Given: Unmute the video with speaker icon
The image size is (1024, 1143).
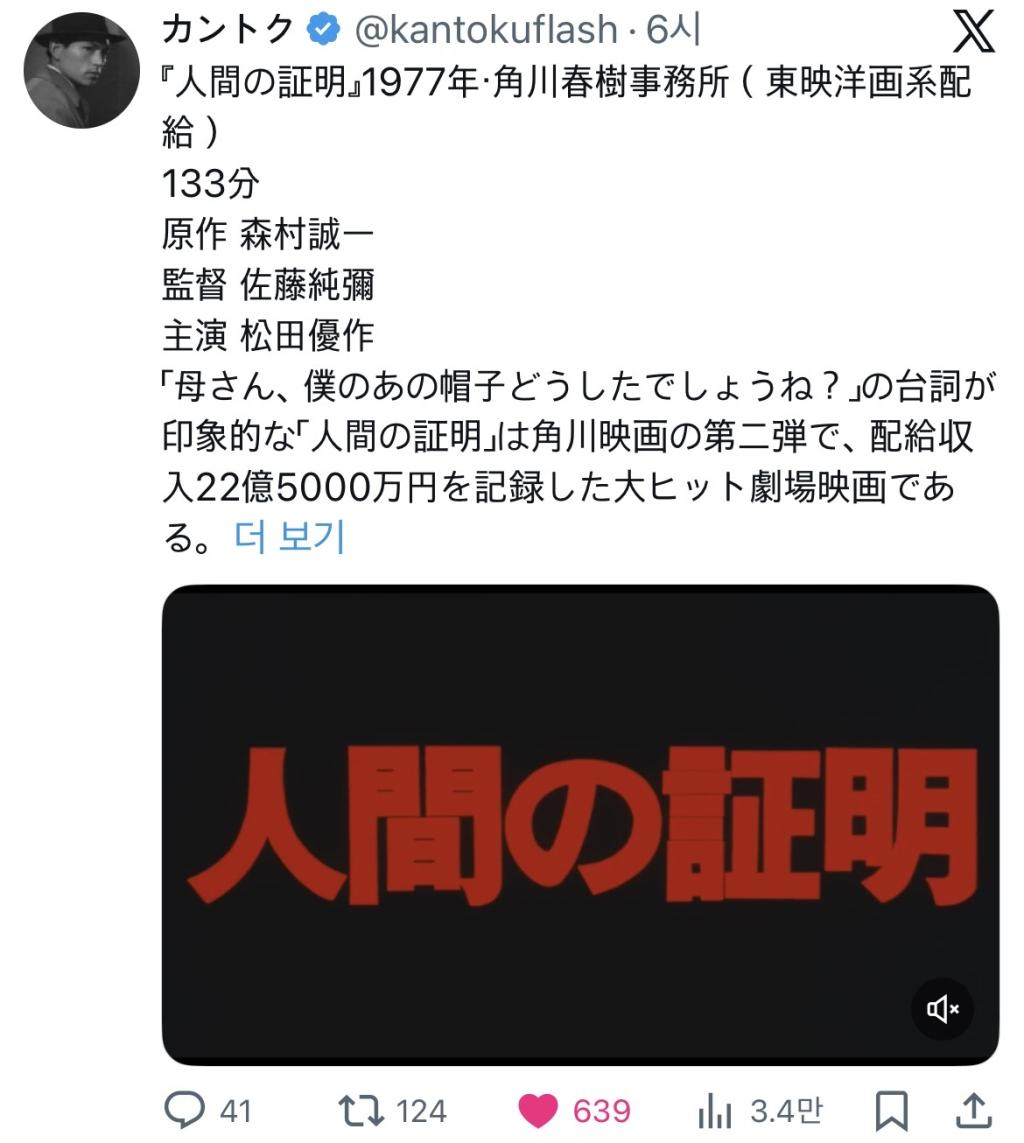Looking at the screenshot, I should 942,1009.
